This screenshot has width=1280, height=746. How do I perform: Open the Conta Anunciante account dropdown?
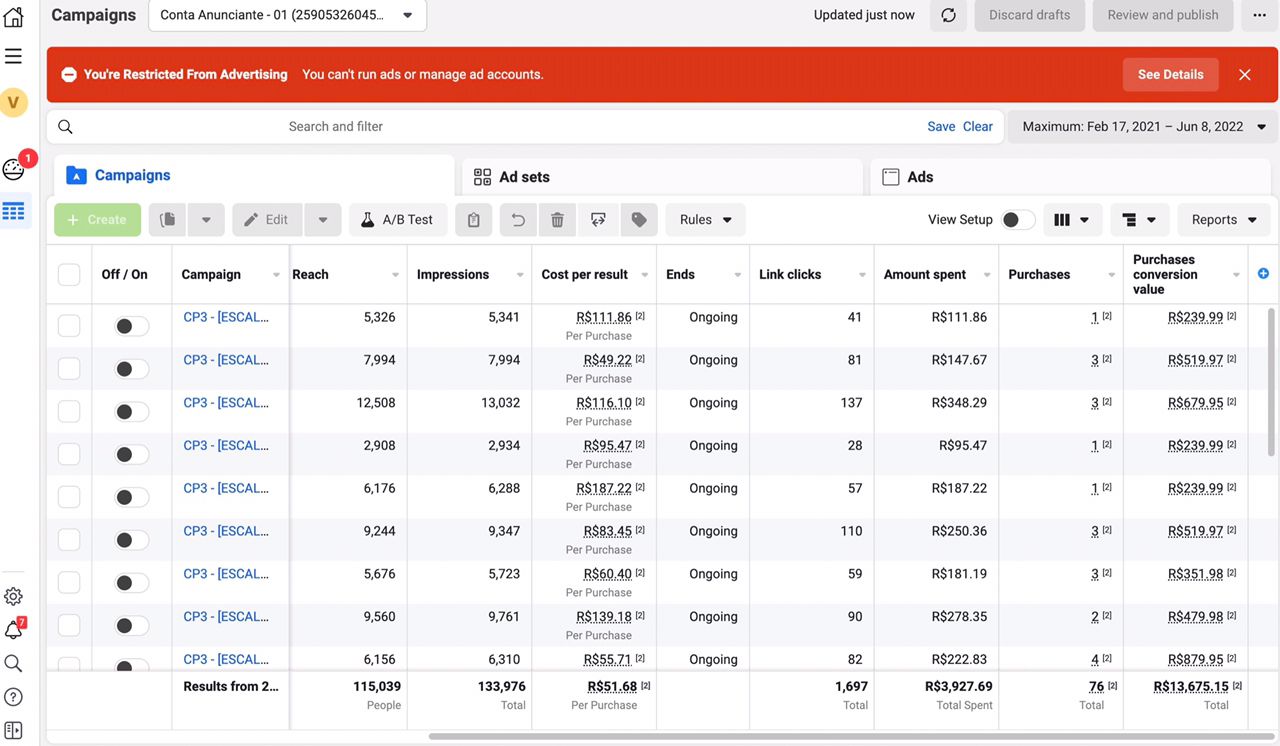coord(287,15)
